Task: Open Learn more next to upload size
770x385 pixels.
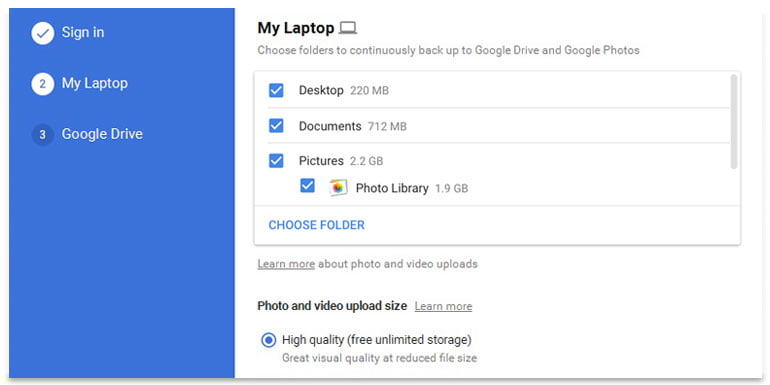Action: [443, 306]
